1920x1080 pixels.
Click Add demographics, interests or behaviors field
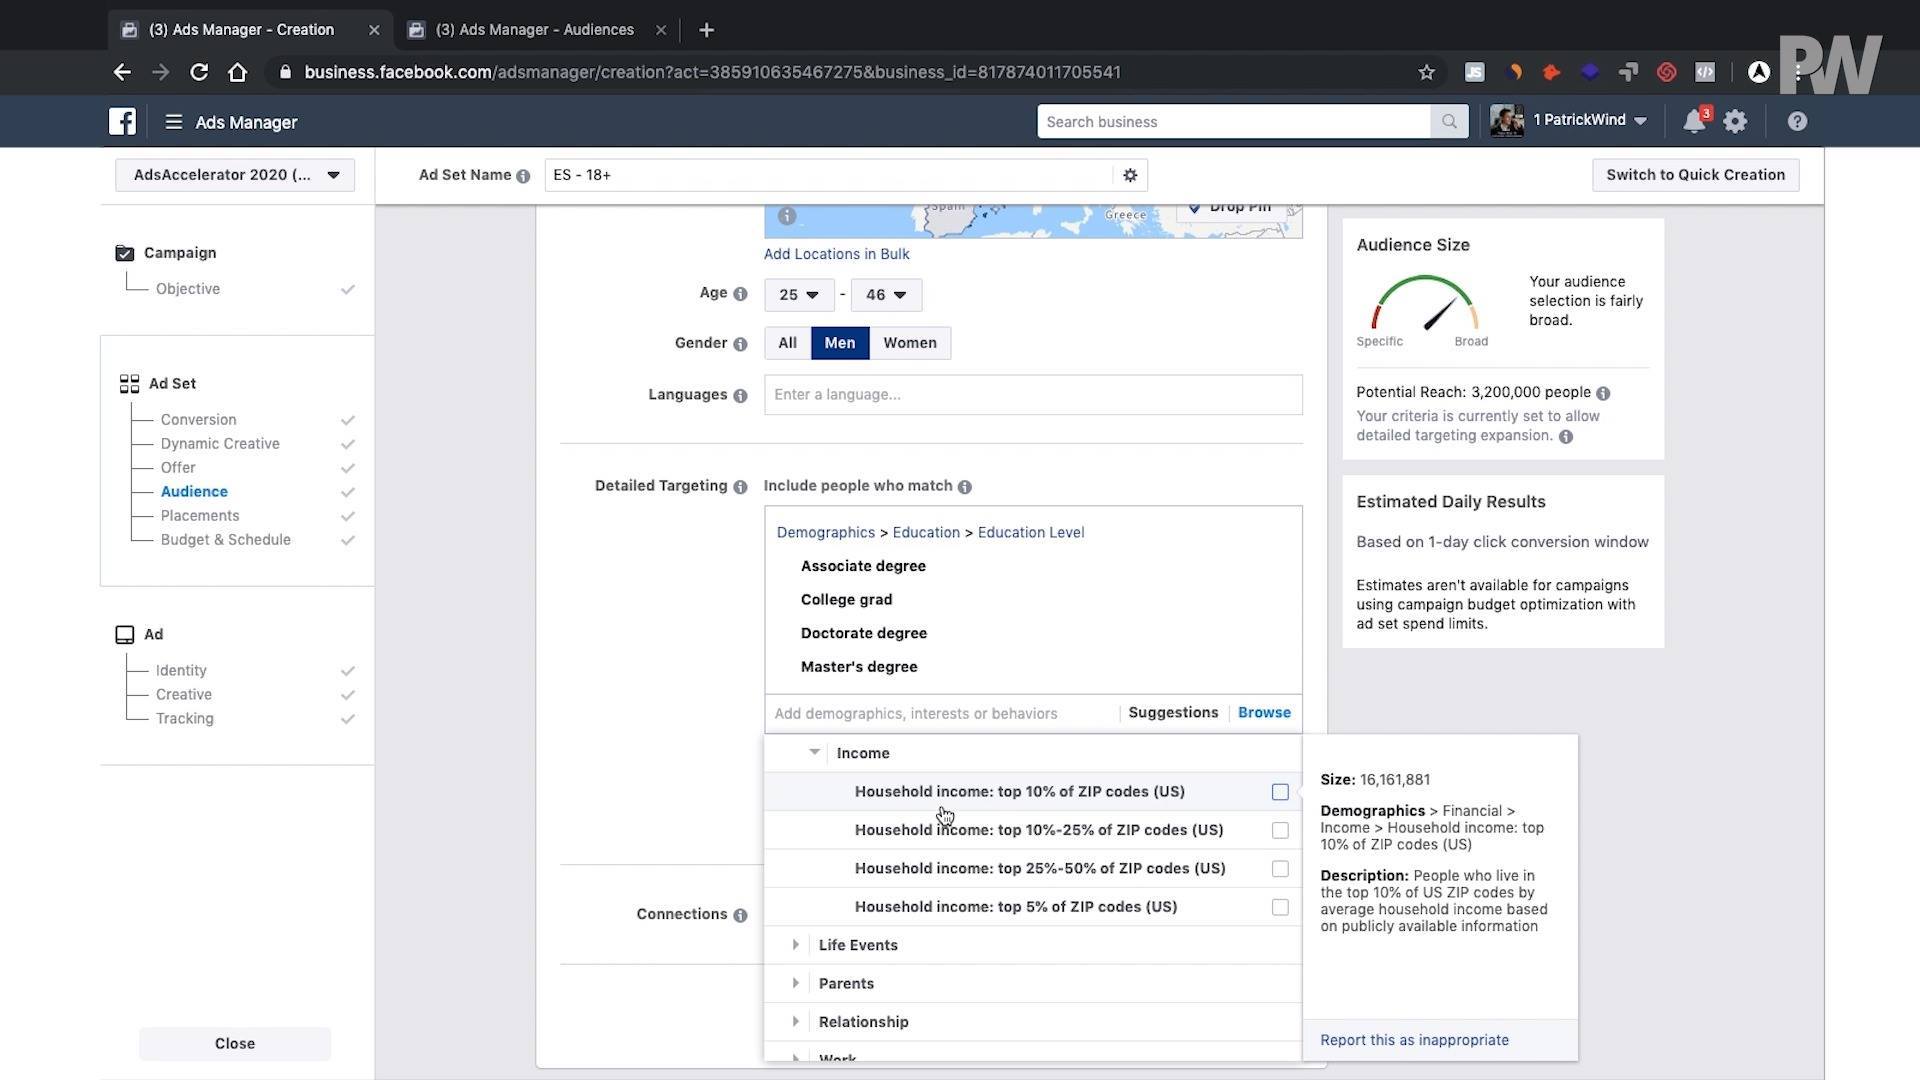coord(941,714)
